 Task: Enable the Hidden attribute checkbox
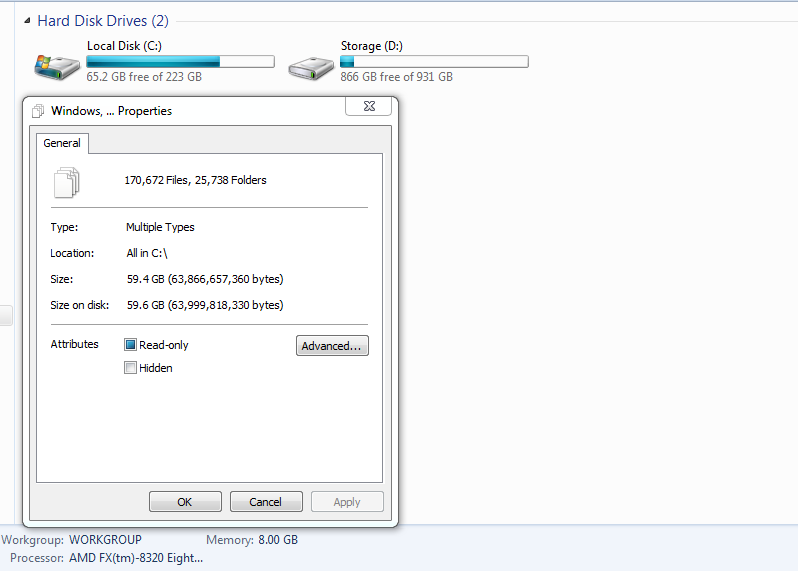pos(130,367)
